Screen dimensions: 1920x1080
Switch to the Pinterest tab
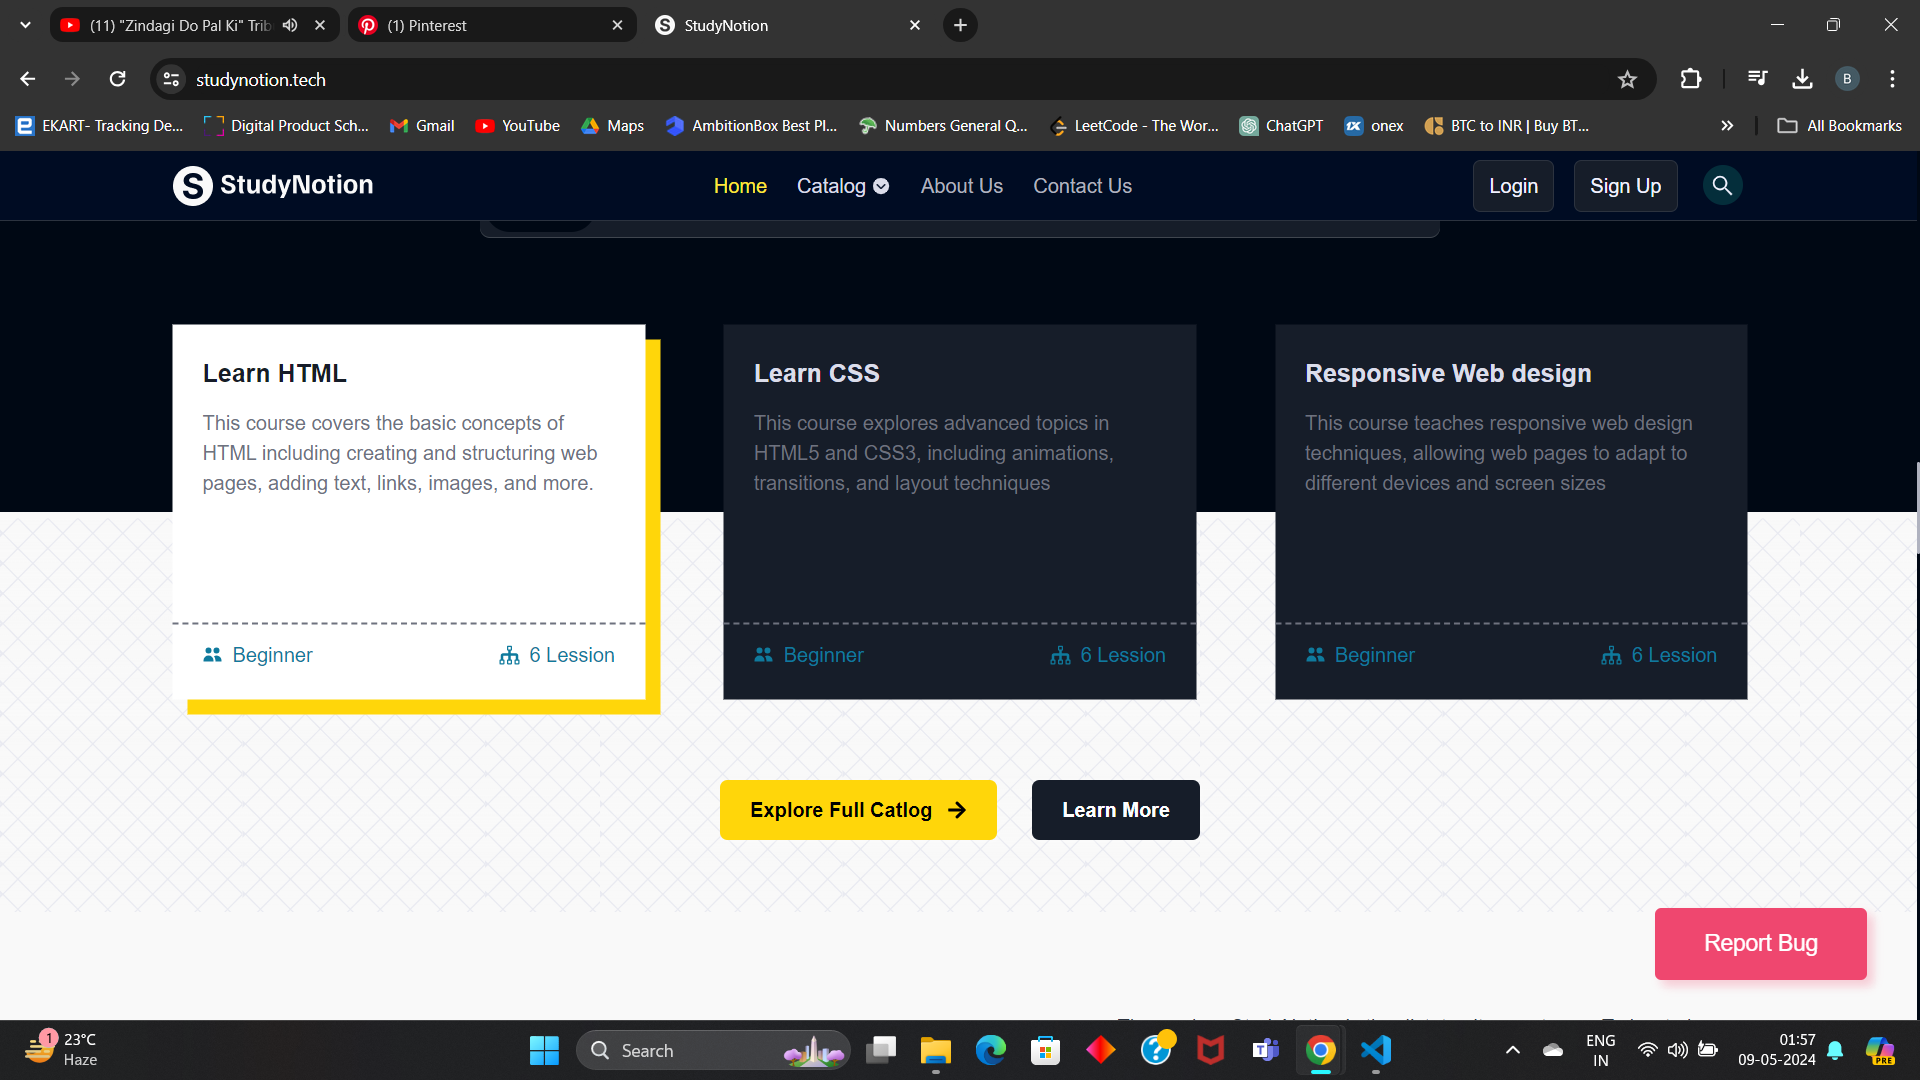(x=480, y=25)
